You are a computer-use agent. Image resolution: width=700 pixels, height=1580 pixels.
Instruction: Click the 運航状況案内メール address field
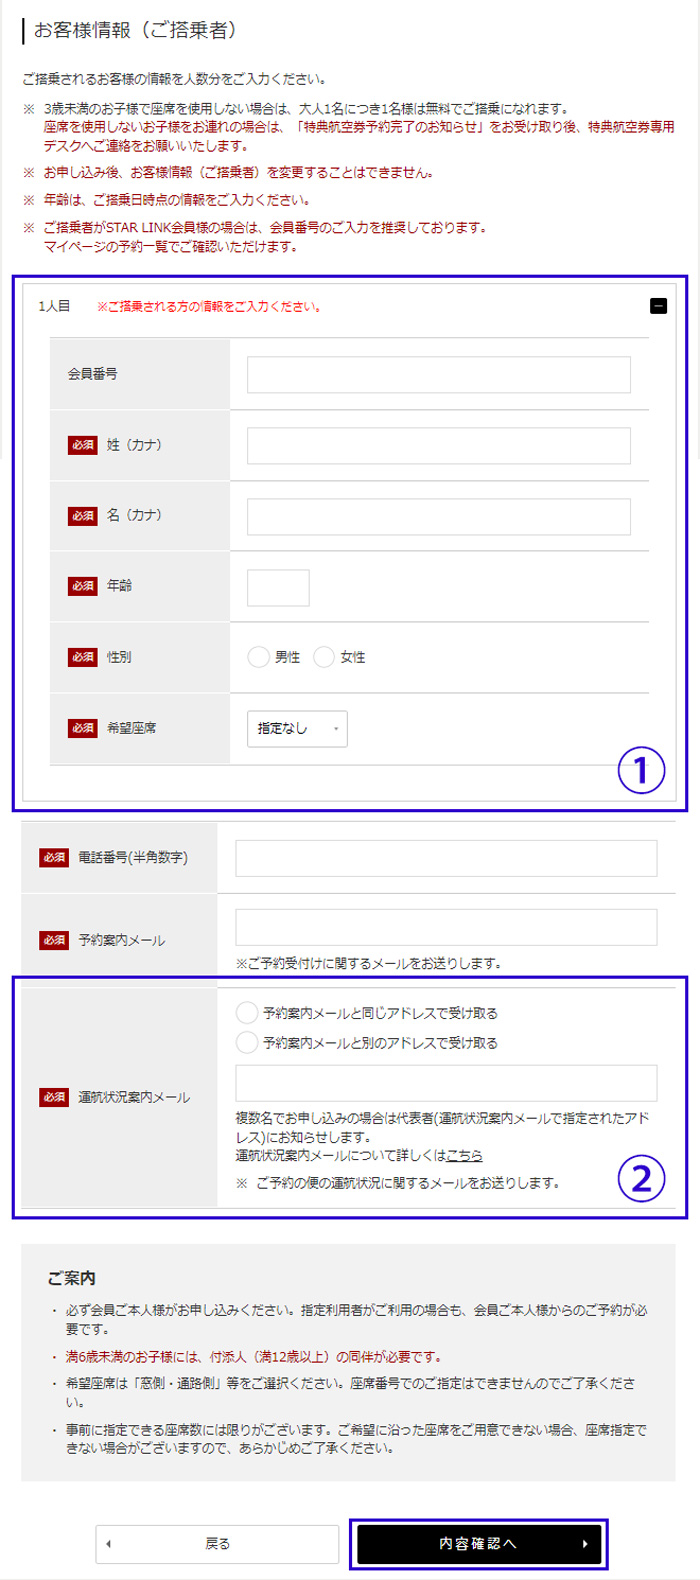(446, 1083)
